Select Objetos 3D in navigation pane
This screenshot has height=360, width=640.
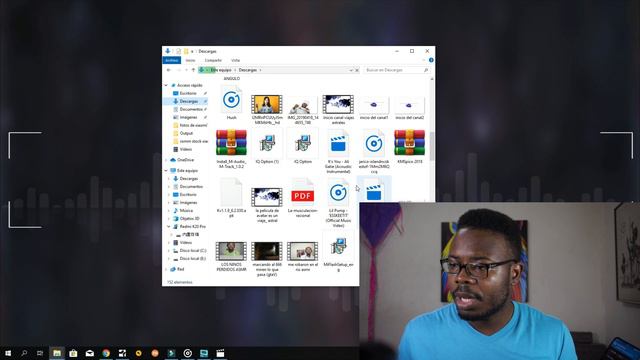tap(189, 219)
